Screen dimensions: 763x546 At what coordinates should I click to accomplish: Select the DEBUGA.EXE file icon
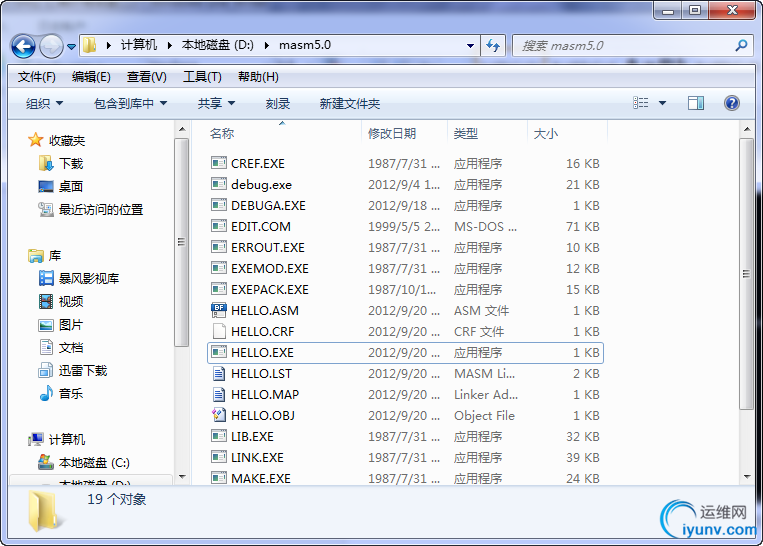pyautogui.click(x=219, y=205)
